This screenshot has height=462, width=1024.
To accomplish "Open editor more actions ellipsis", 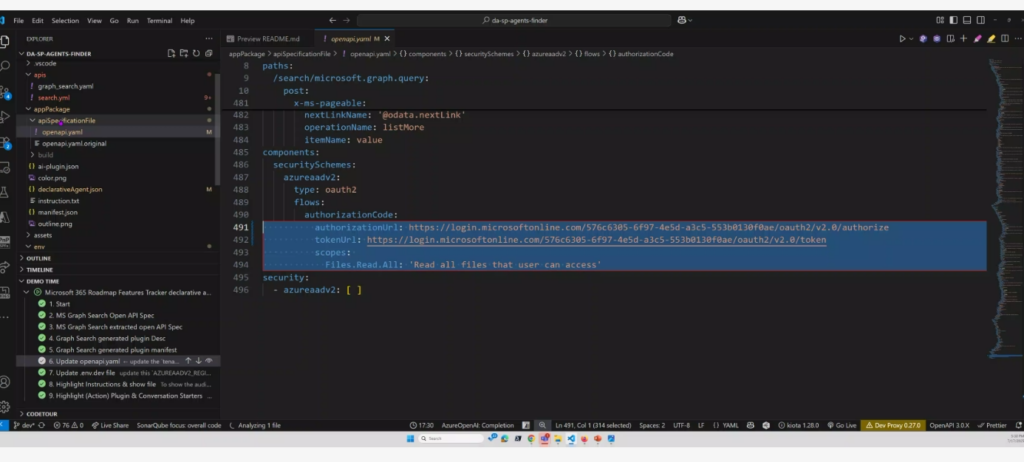I will pos(1017,39).
